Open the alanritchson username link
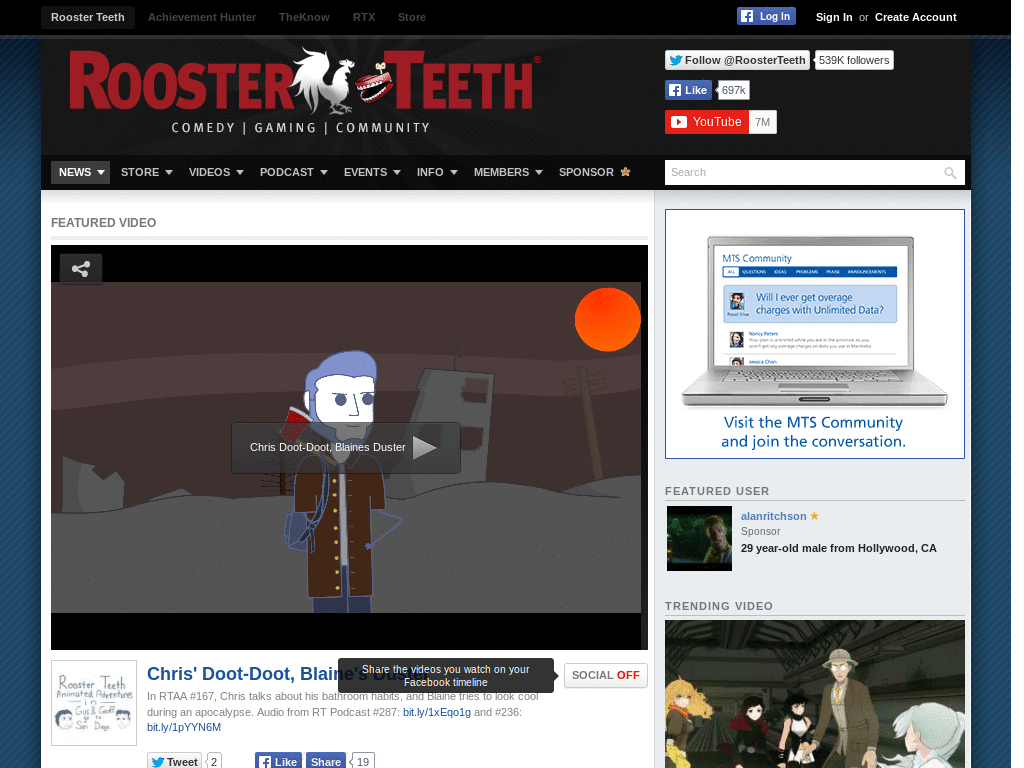1024x768 pixels. pyautogui.click(x=773, y=516)
